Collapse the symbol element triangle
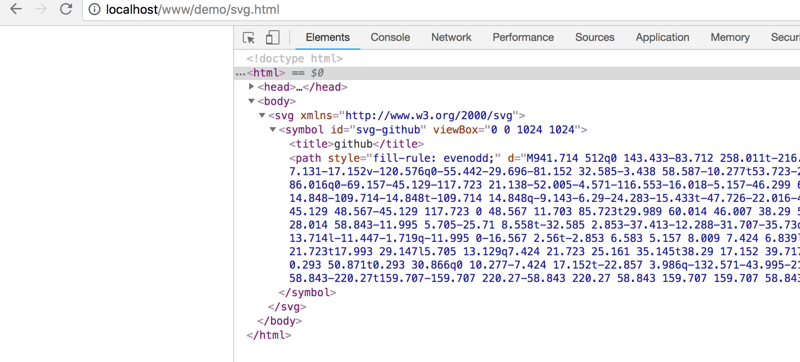 [272, 130]
